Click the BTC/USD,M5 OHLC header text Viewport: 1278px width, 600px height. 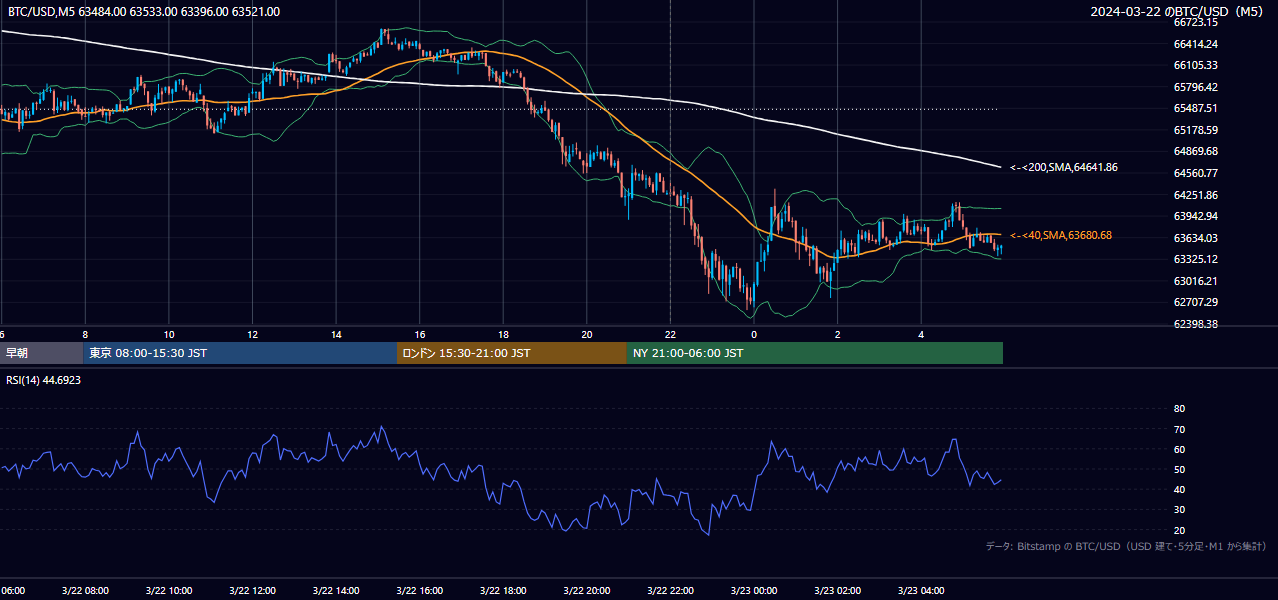pos(144,12)
